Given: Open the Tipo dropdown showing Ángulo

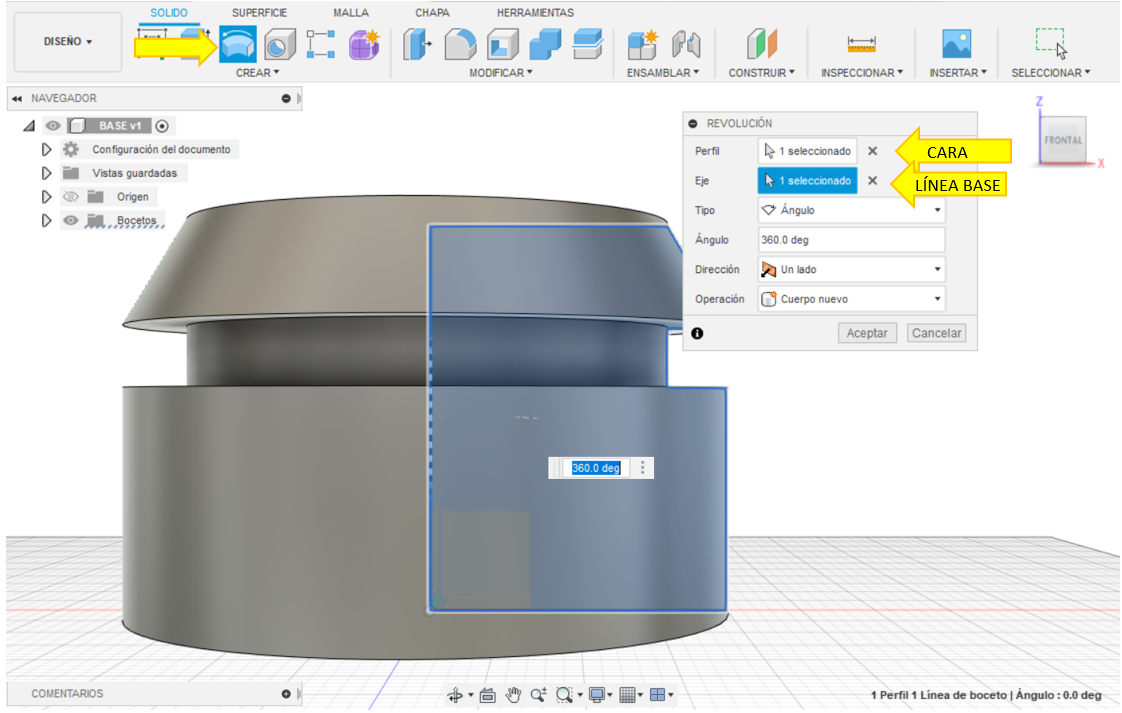Looking at the screenshot, I should pyautogui.click(x=852, y=210).
